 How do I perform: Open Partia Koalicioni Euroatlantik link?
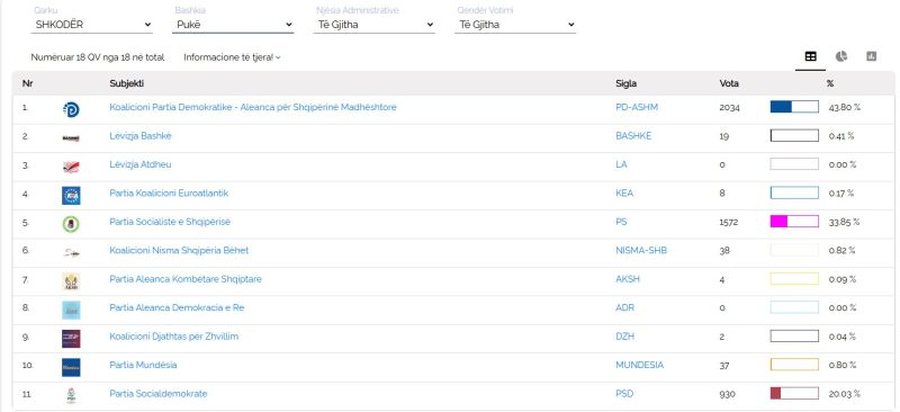[169, 193]
